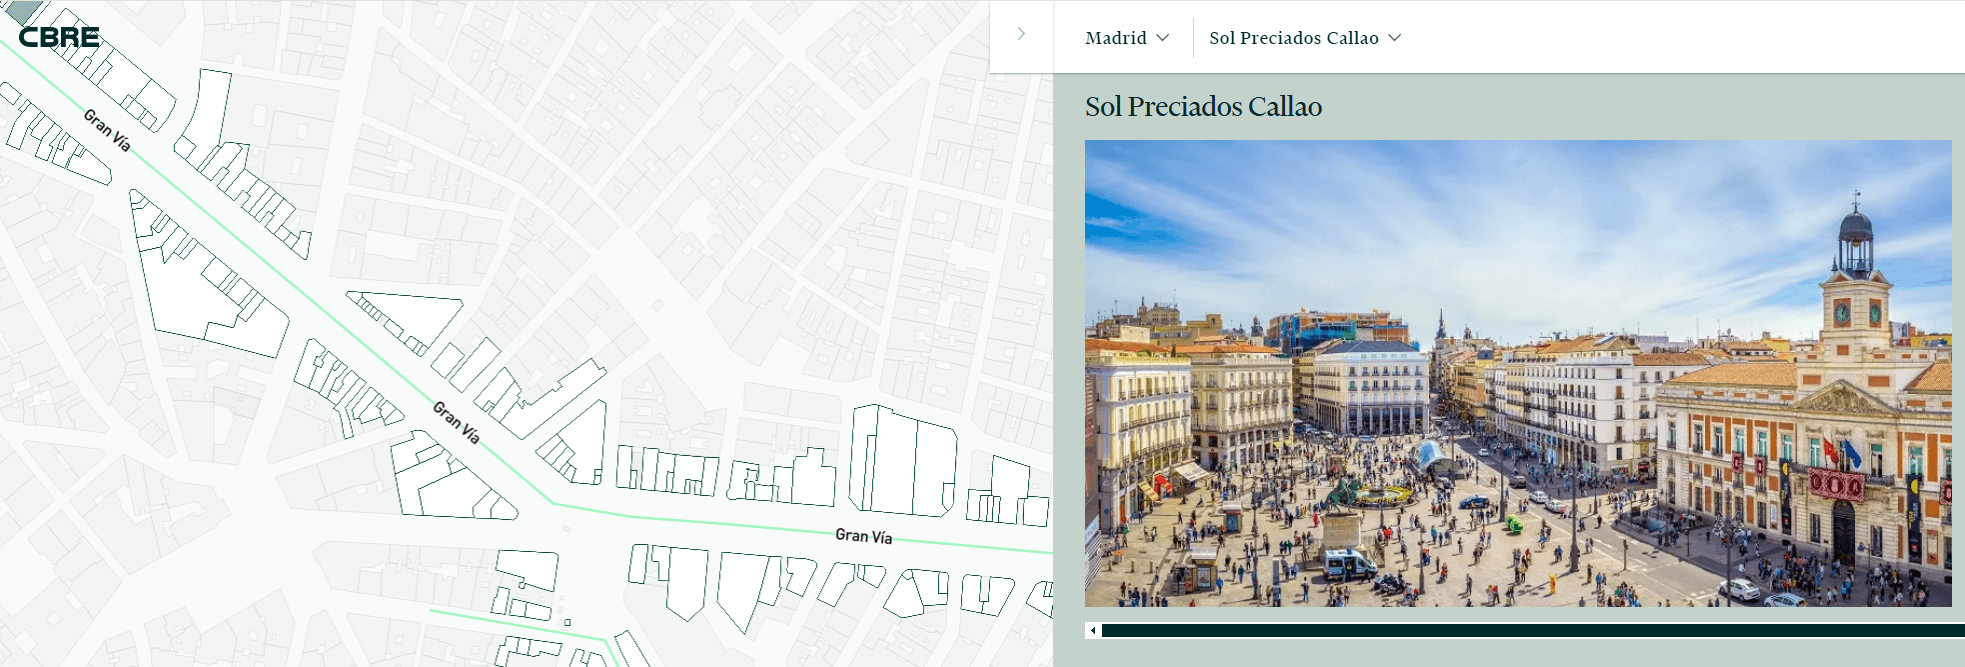Click the tiny square marker near bottom of map

[x=568, y=622]
